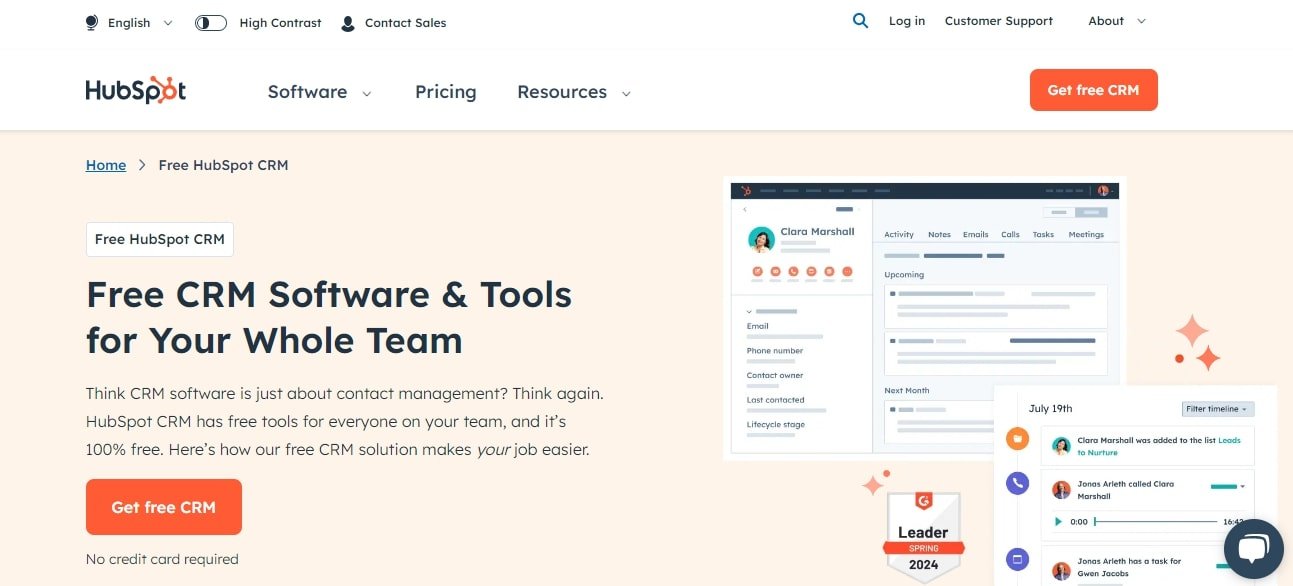The width and height of the screenshot is (1293, 586).
Task: Open the chat widget bubble
Action: click(1253, 548)
